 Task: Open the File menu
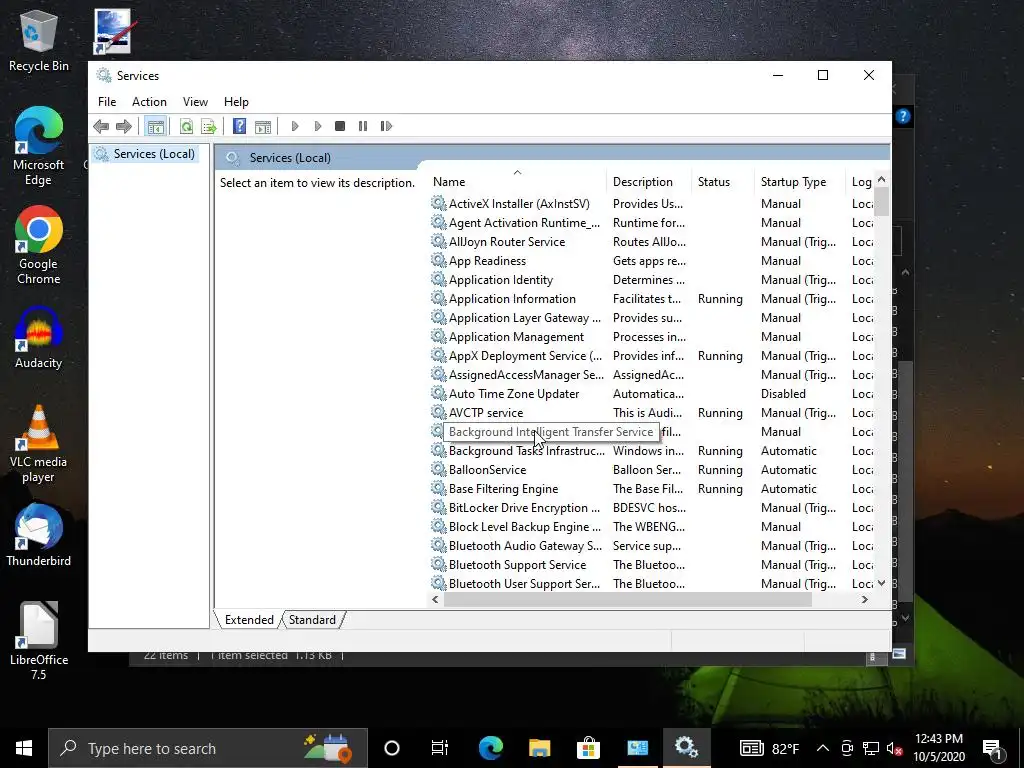tap(107, 102)
